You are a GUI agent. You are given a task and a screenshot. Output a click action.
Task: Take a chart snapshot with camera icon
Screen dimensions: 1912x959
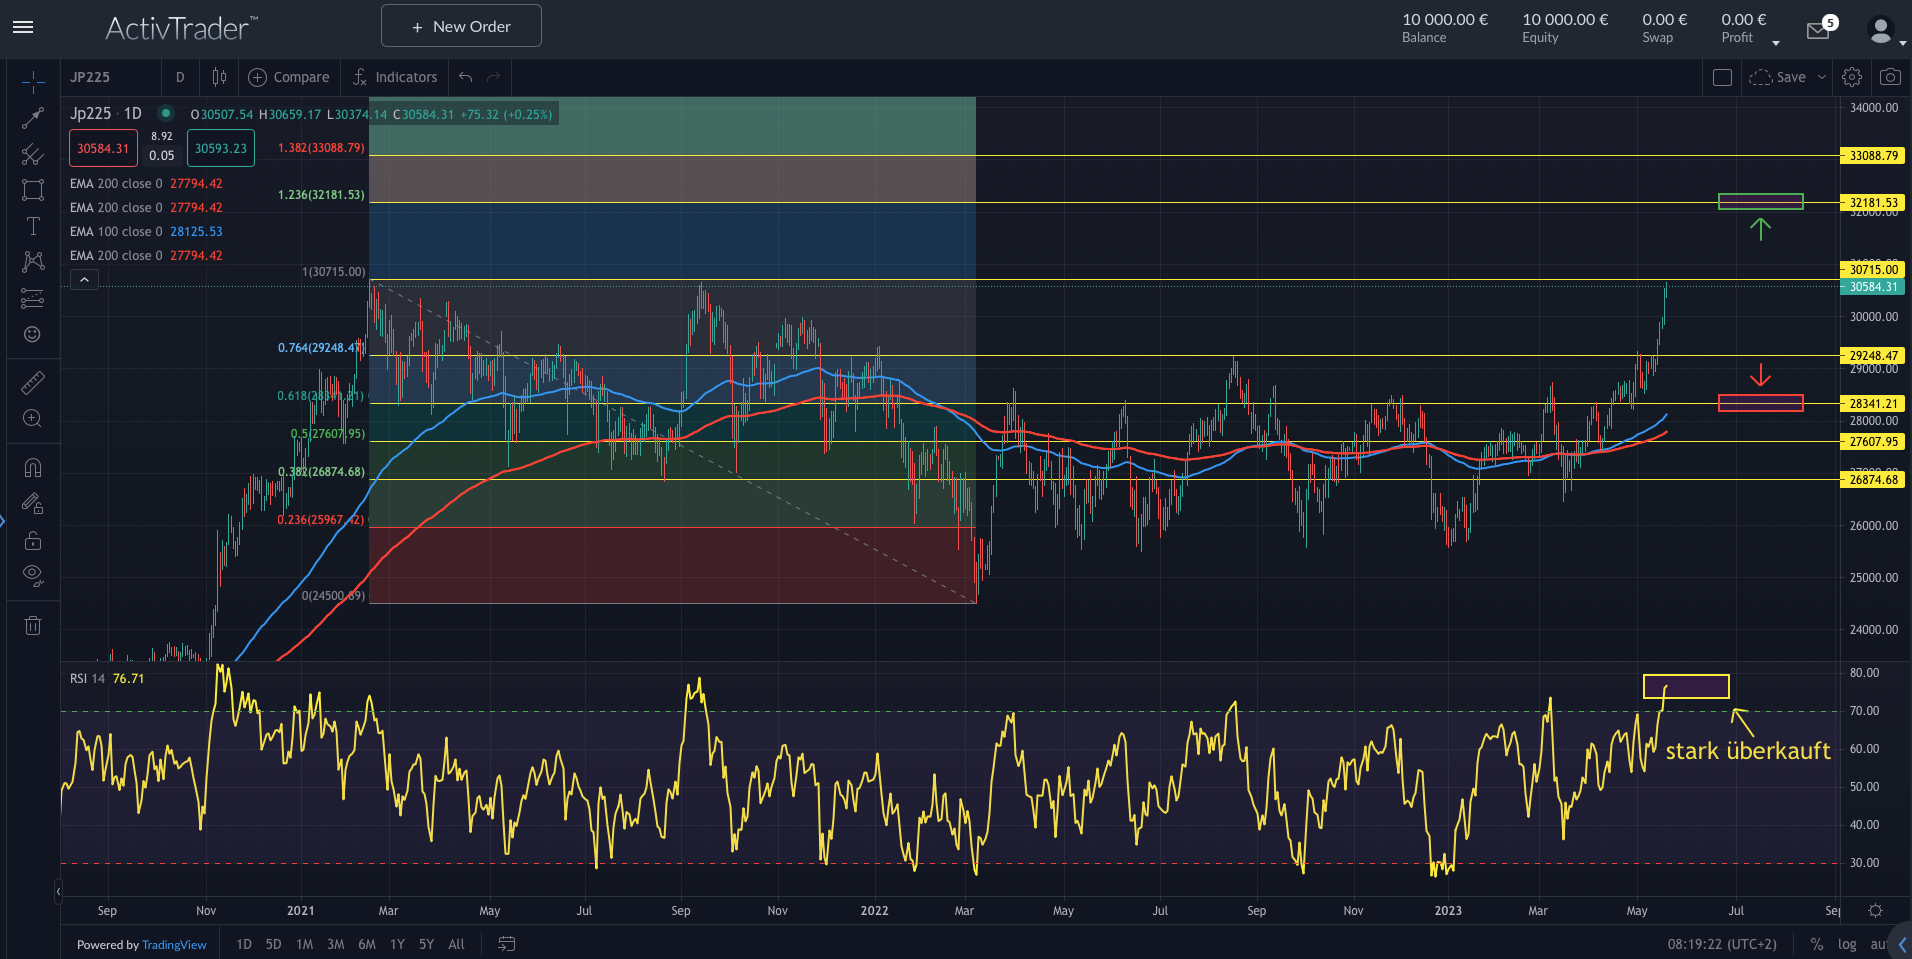1889,77
